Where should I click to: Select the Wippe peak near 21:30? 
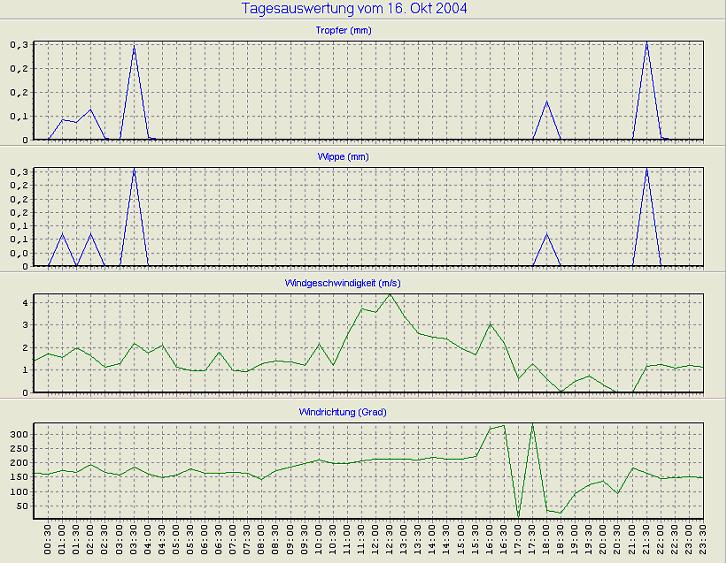click(647, 169)
